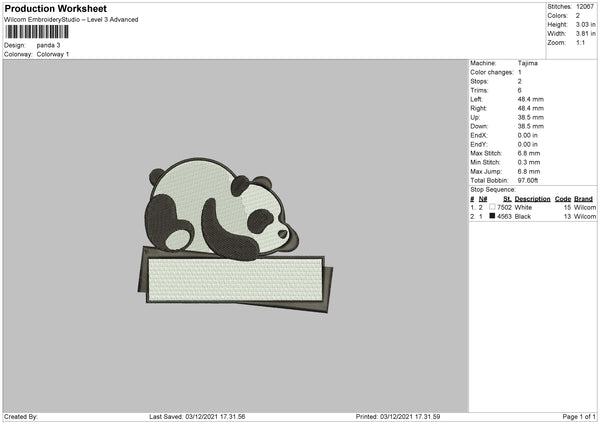This screenshot has height=424, width=600.
Task: Click stitch count '4563' in black row
Action: pos(504,217)
